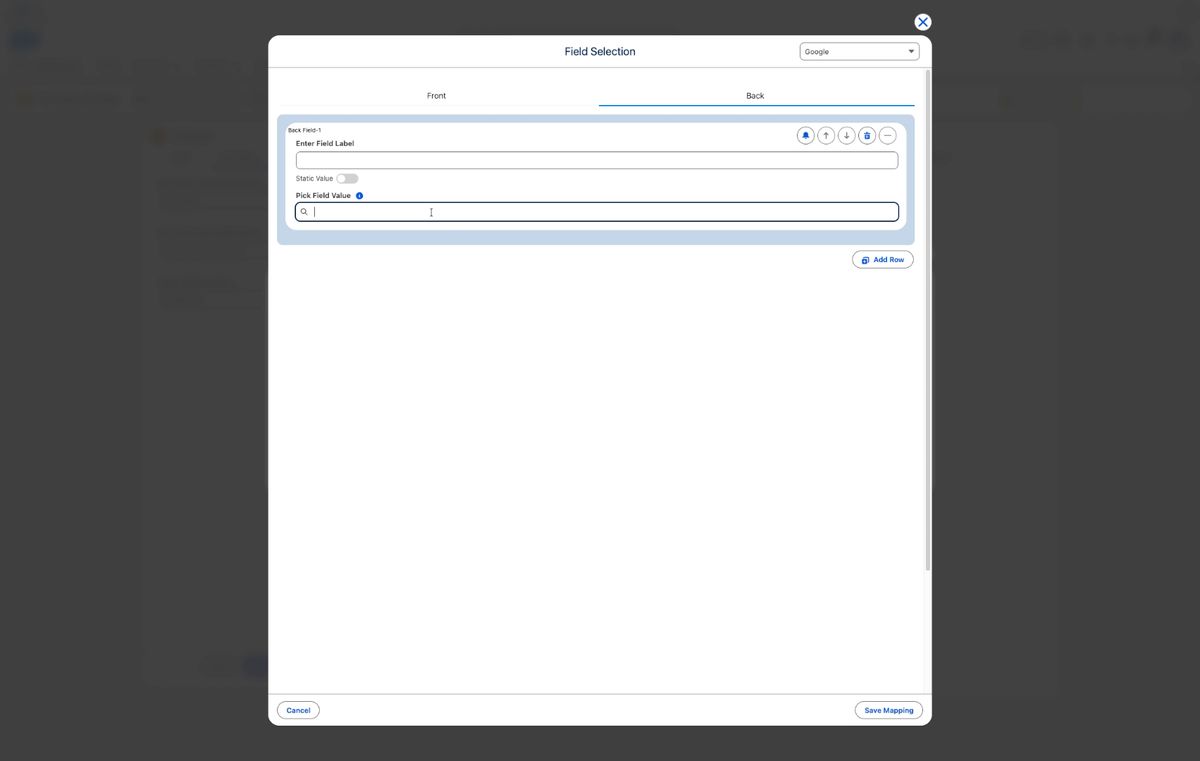Click the dialog's vertical scrollbar
The image size is (1200, 761).
928,320
